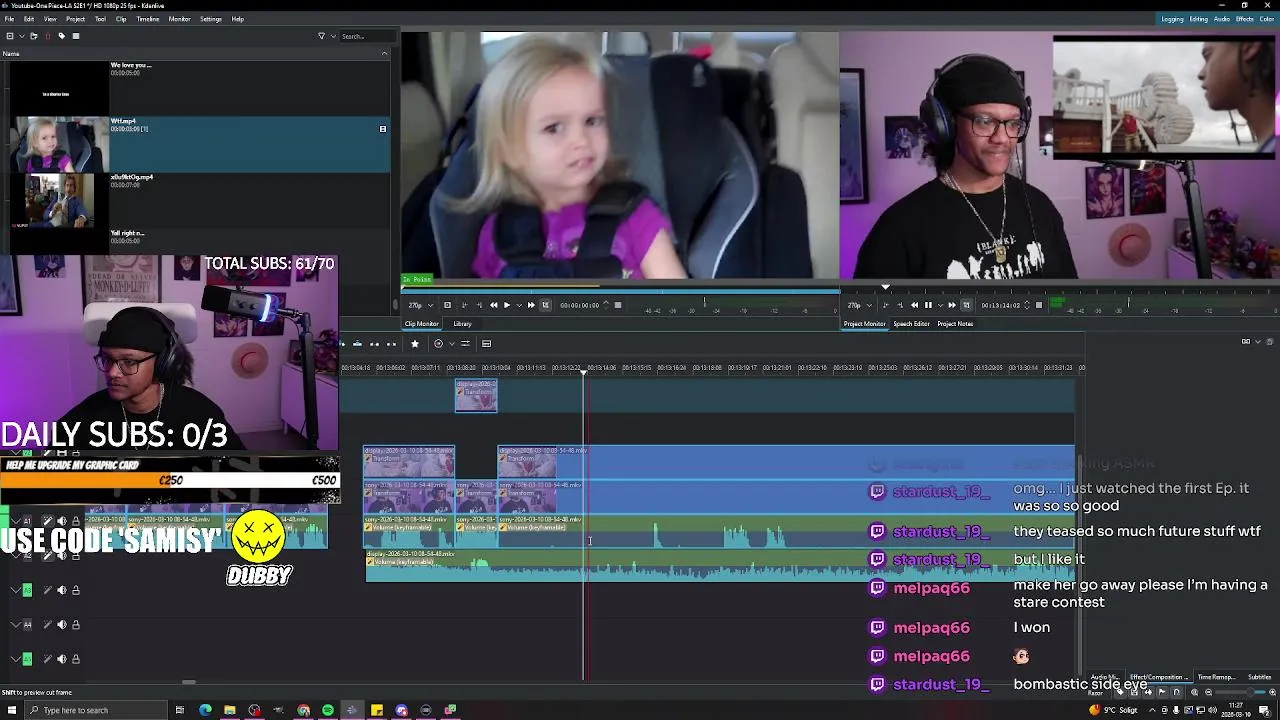Set zone out point in Clip Monitor
This screenshot has width=1280, height=720.
point(479,305)
